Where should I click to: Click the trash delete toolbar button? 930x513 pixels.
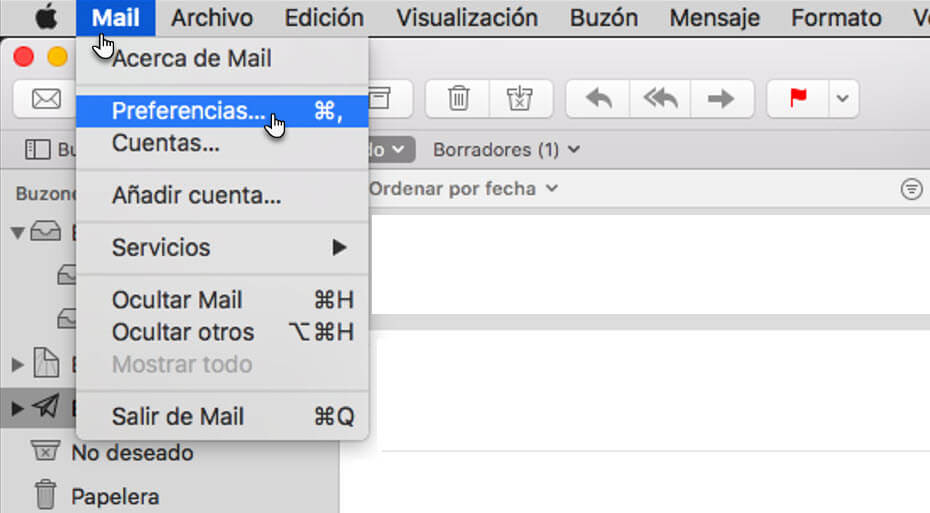458,98
